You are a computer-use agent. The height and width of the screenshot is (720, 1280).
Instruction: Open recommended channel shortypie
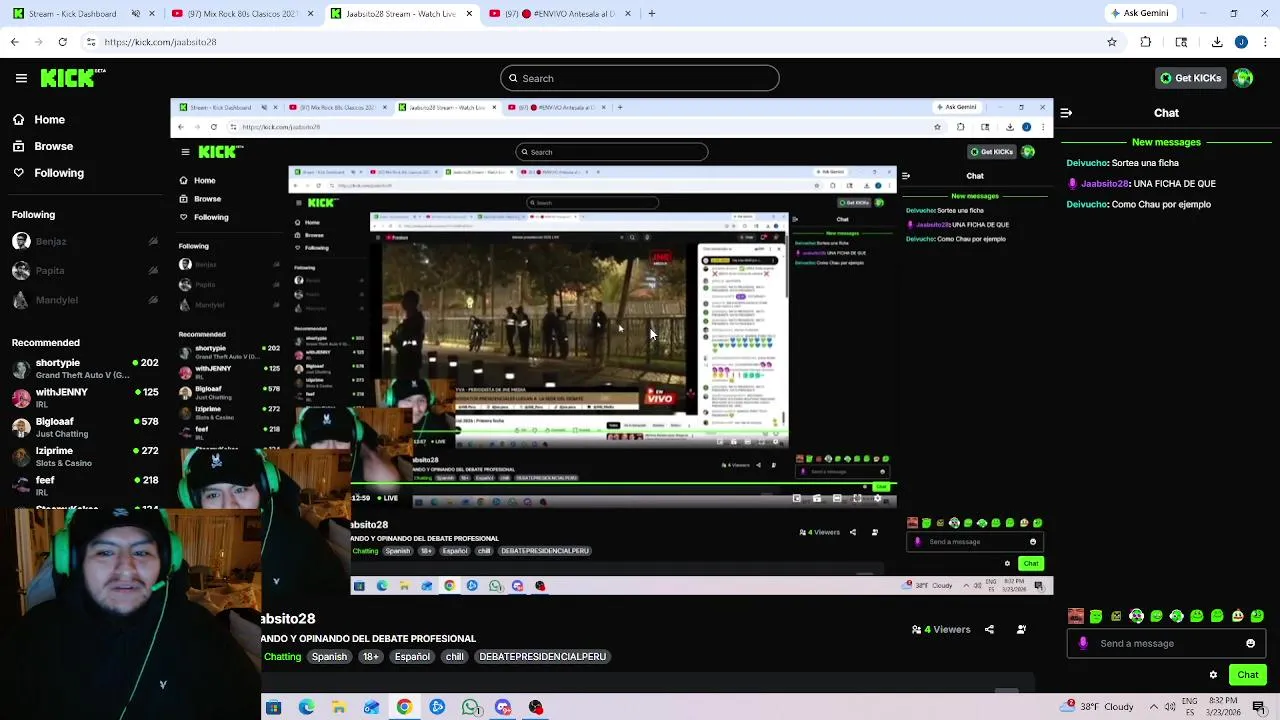click(x=85, y=368)
